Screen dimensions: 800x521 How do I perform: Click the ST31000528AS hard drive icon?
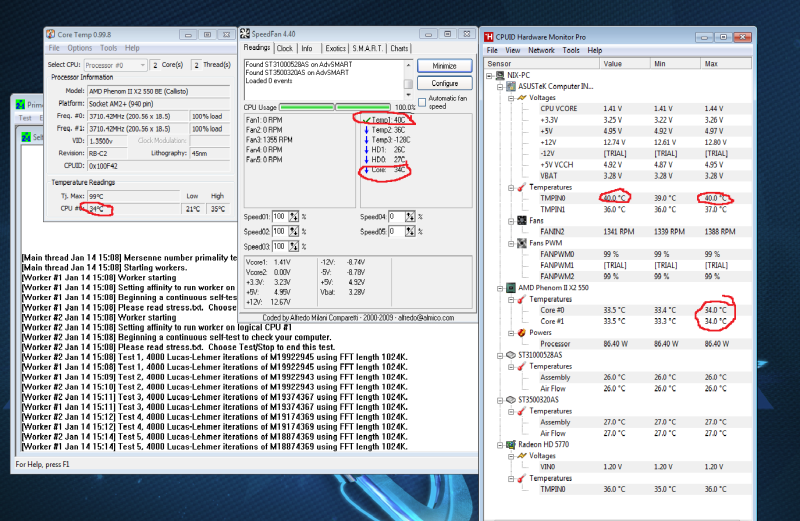(511, 355)
